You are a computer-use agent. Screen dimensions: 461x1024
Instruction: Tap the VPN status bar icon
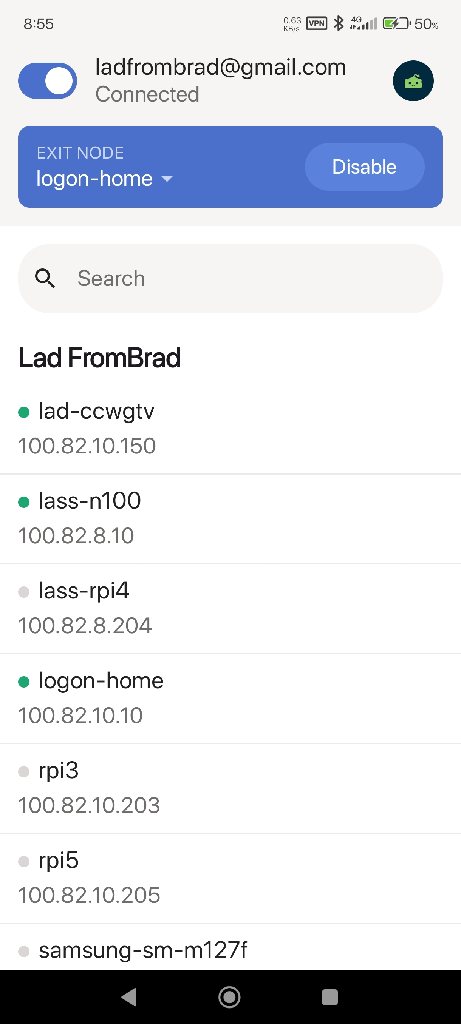(317, 24)
